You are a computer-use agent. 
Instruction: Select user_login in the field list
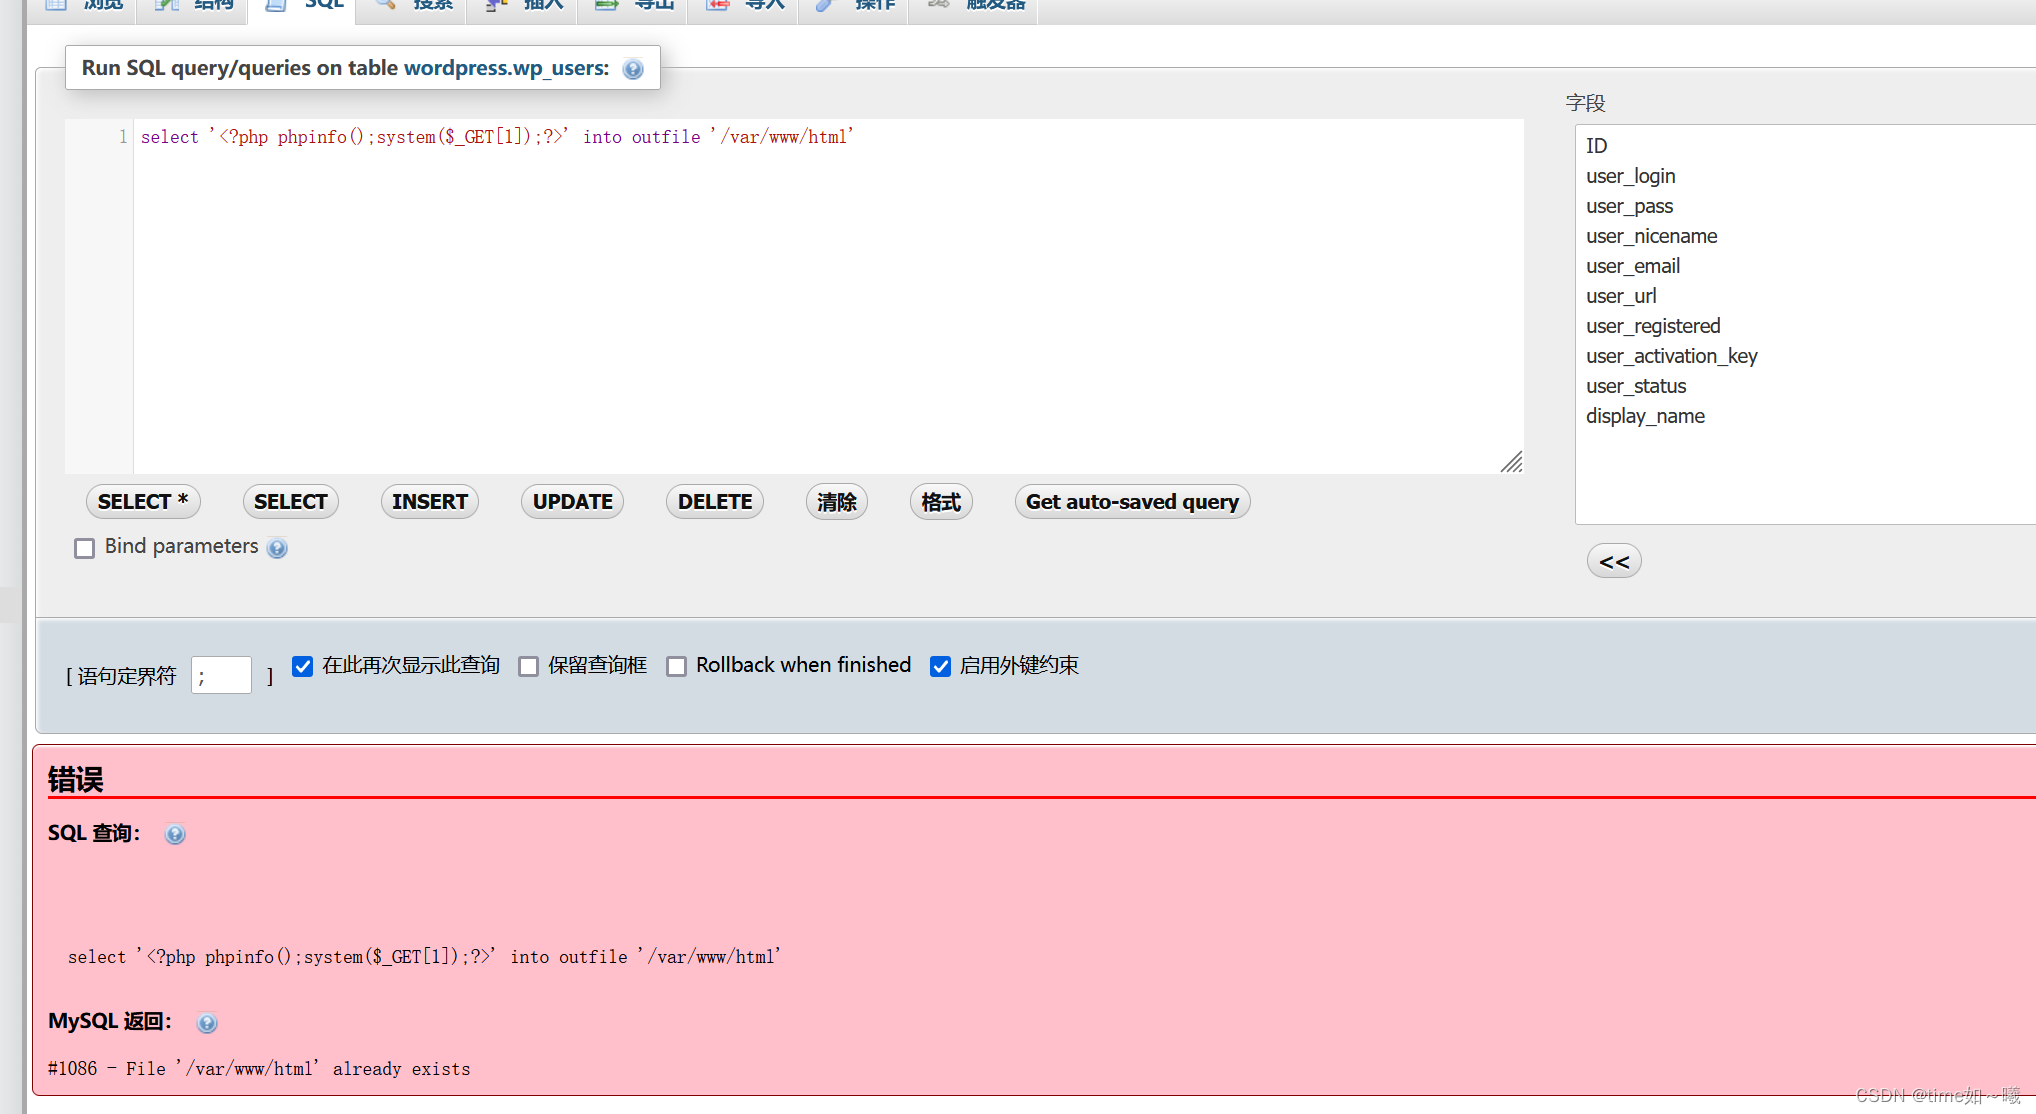pos(1805,176)
